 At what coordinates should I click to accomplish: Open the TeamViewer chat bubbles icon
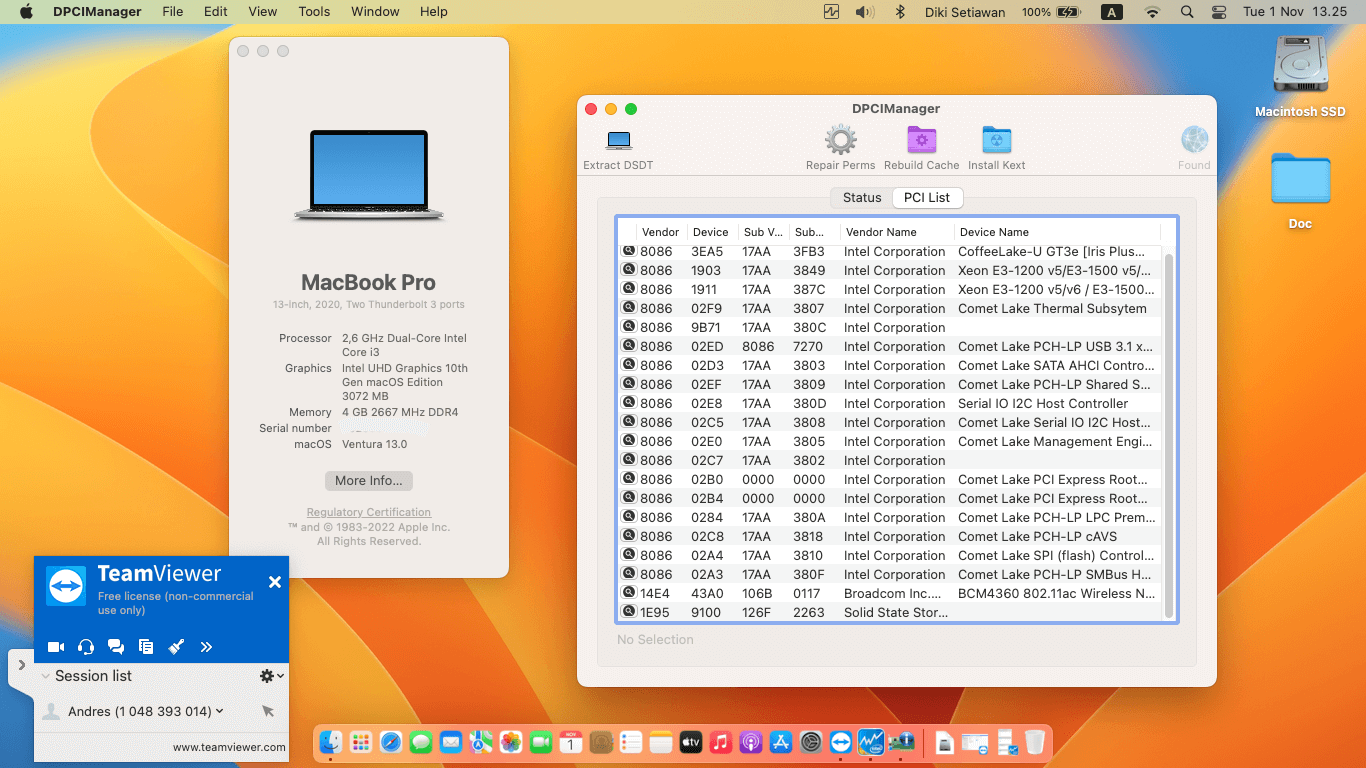pyautogui.click(x=116, y=647)
